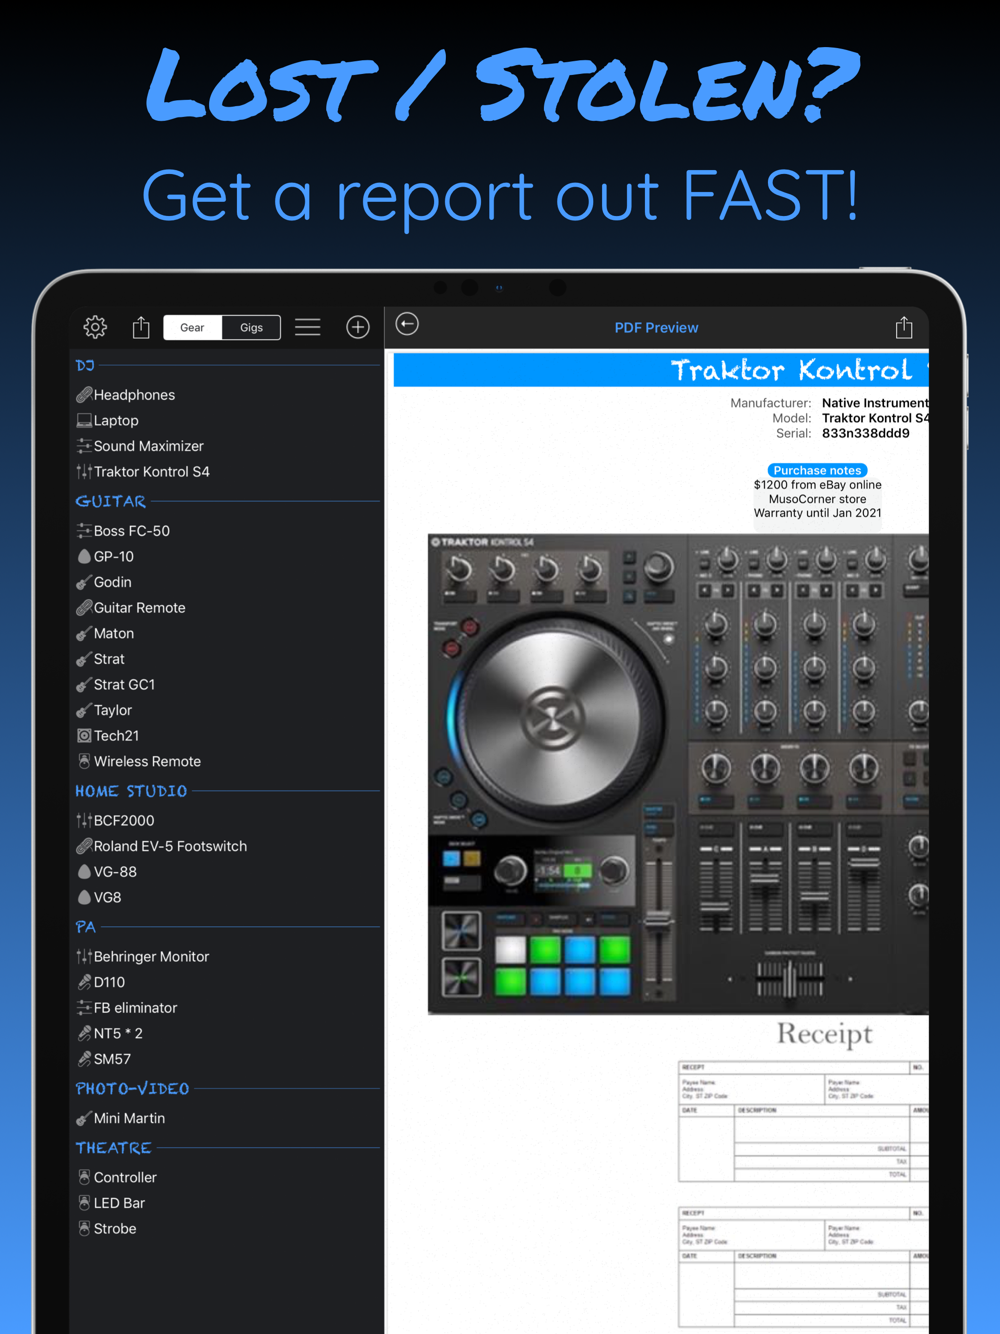
Task: Click the Tech21 icon
Action: pyautogui.click(x=84, y=736)
